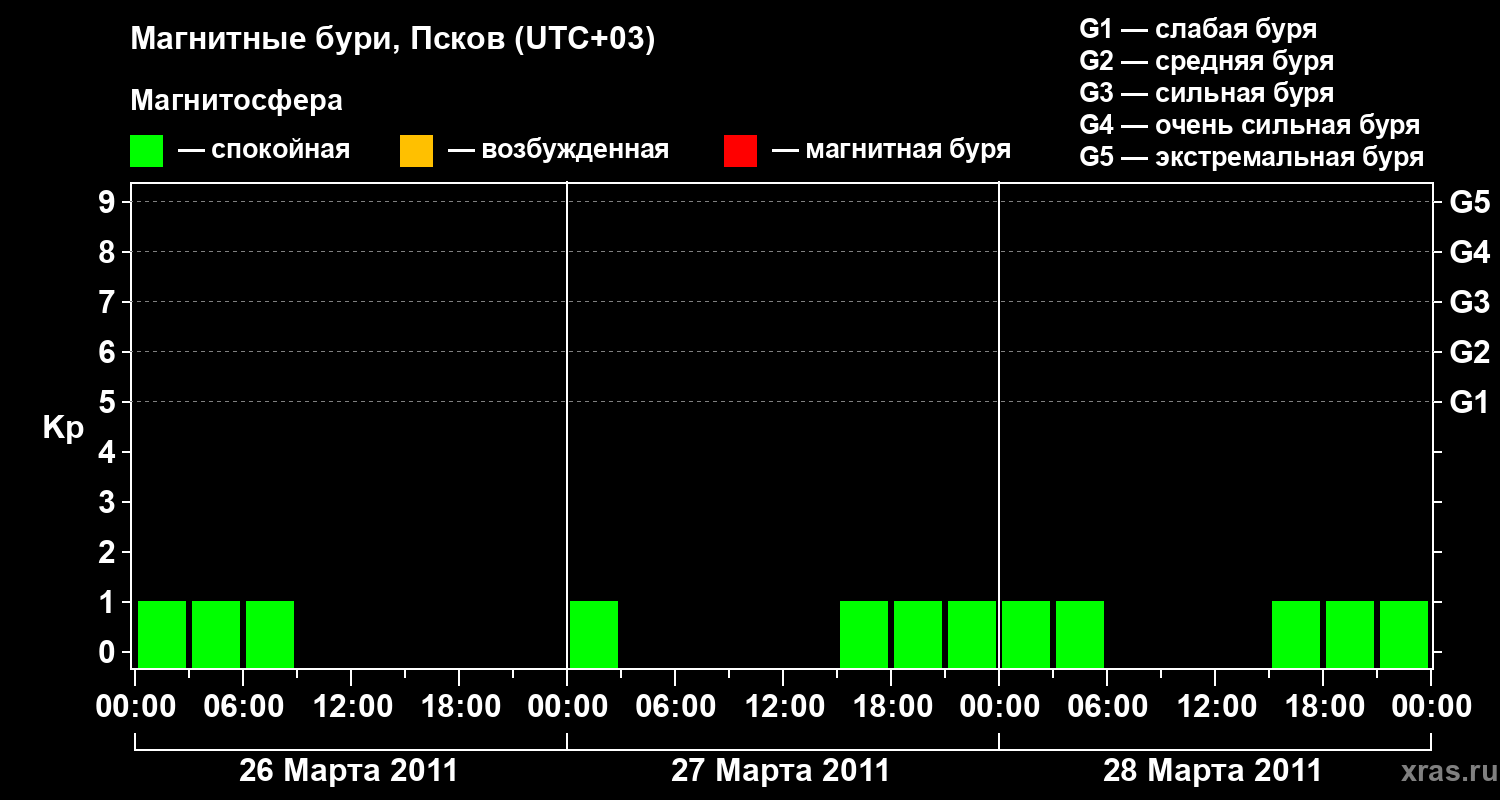Screen dimensions: 1500x800
Task: Click the green bar just after midnight 27 March
Action: click(594, 634)
